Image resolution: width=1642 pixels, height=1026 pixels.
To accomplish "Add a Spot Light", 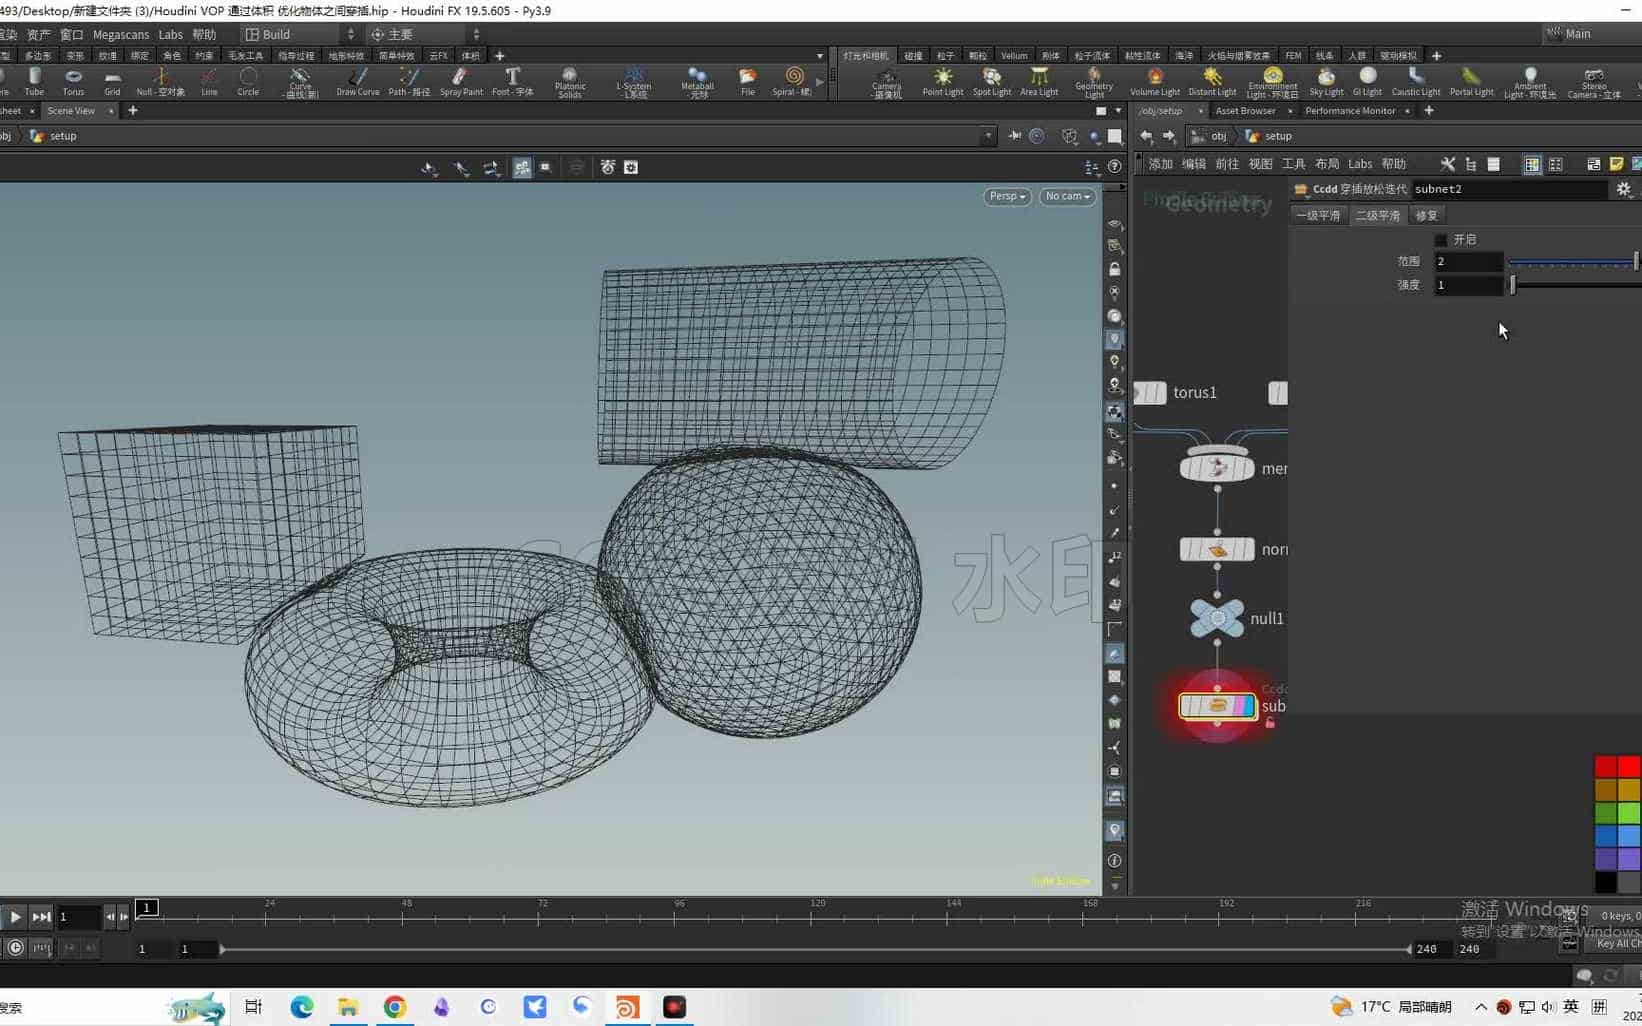I will [x=992, y=81].
